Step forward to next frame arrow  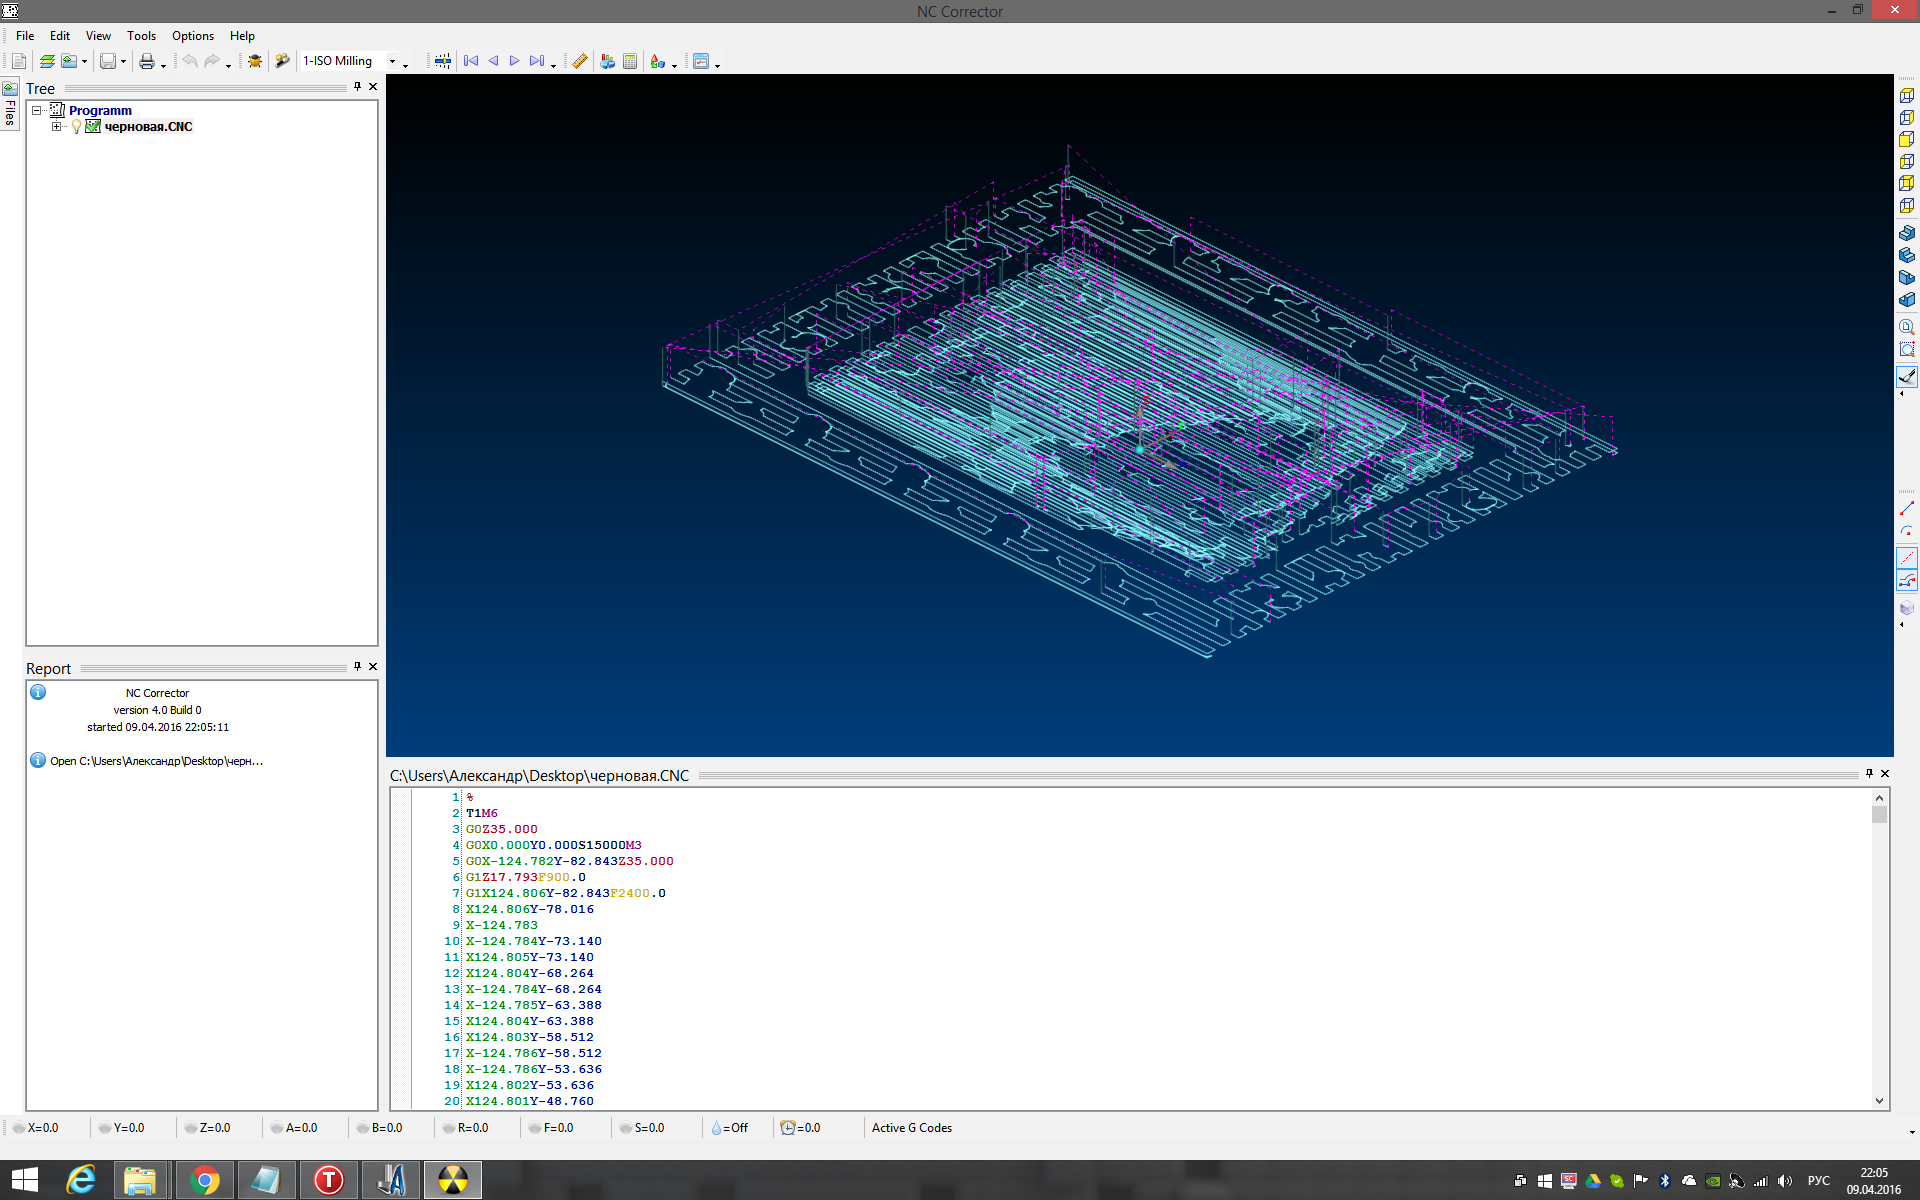tap(515, 61)
